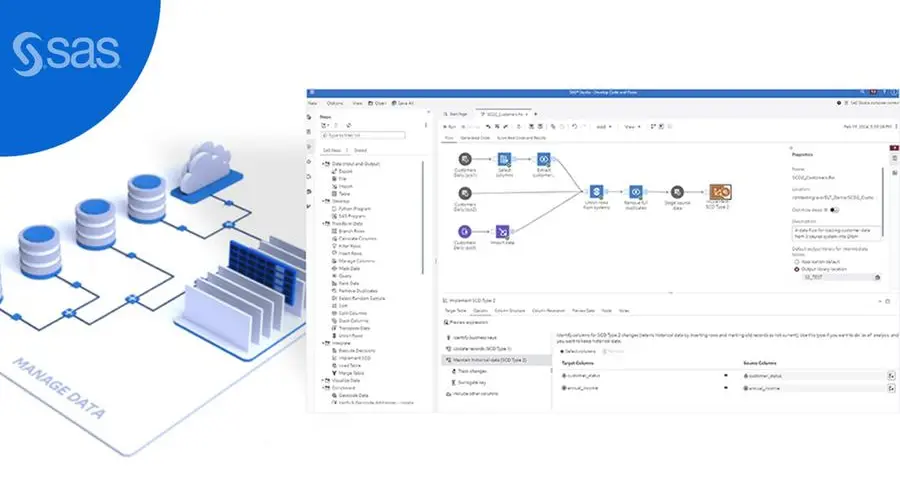Select the Stage source data node
Image resolution: width=900 pixels, height=482 pixels.
pos(677,192)
